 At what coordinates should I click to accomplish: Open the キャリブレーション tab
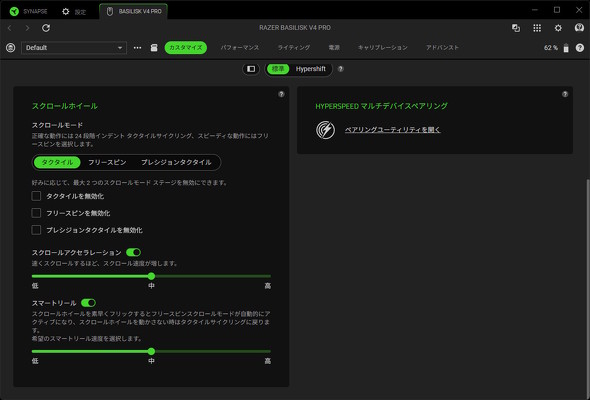[383, 48]
